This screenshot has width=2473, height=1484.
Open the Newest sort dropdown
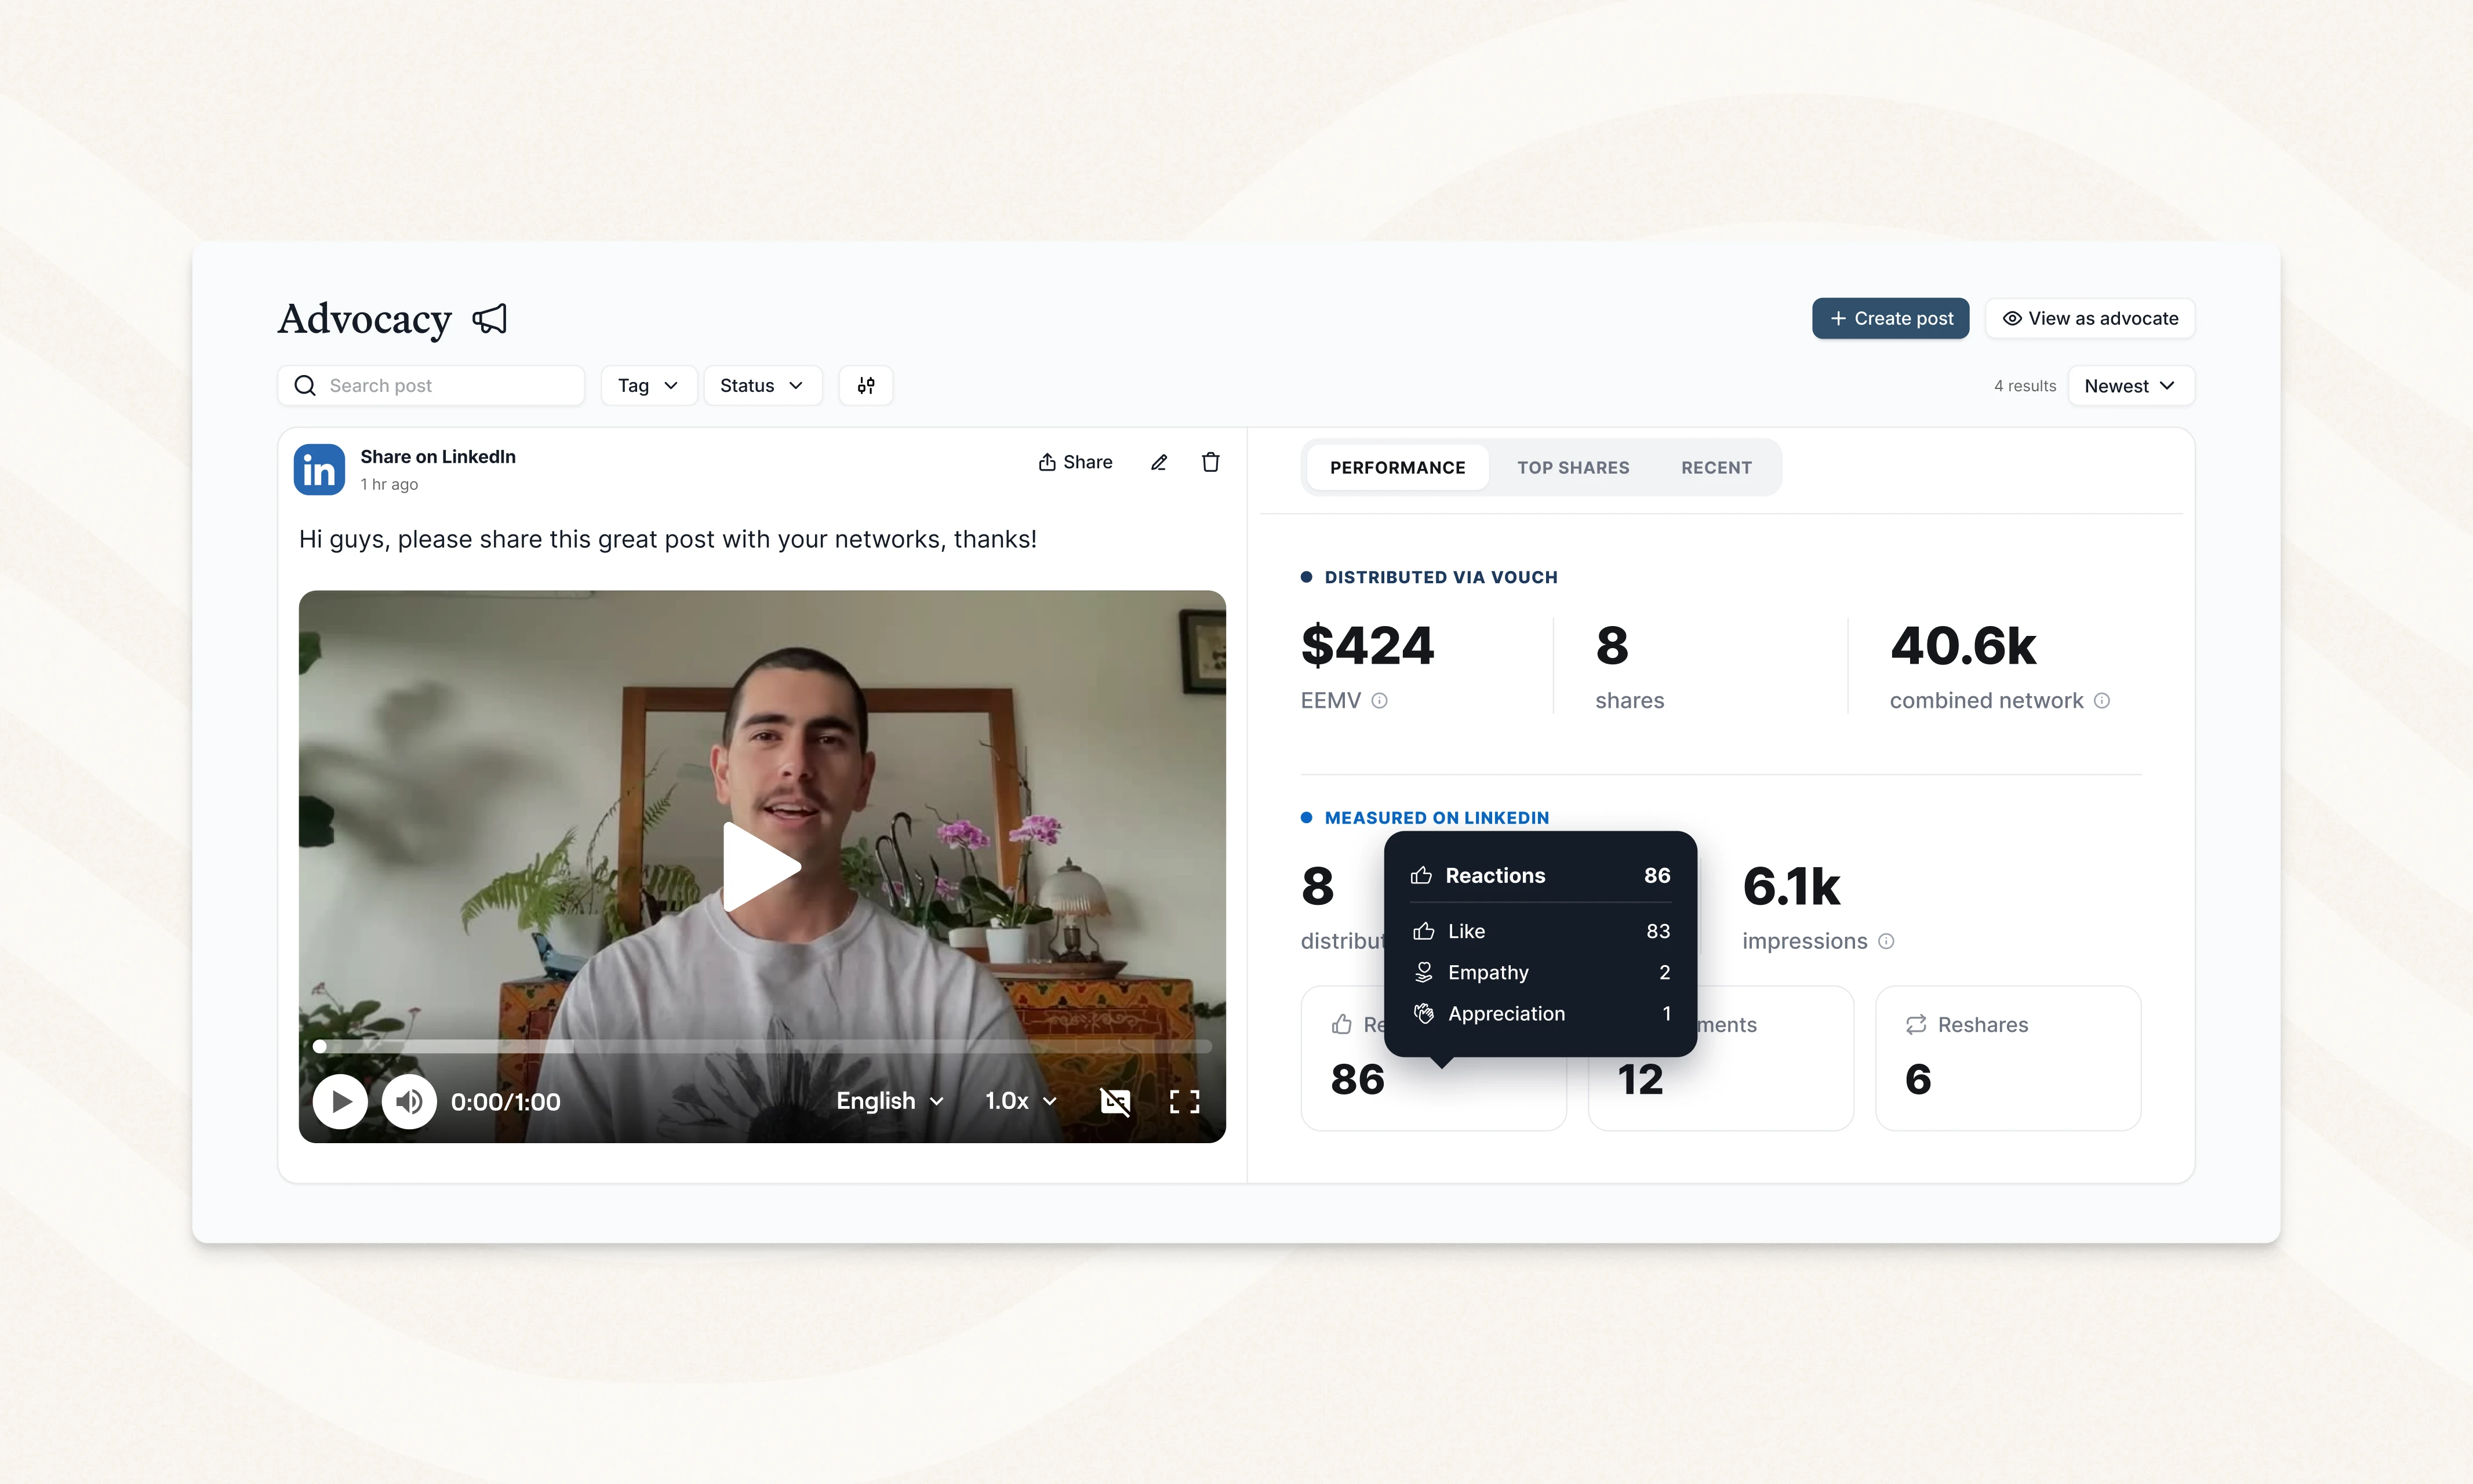click(x=2130, y=386)
